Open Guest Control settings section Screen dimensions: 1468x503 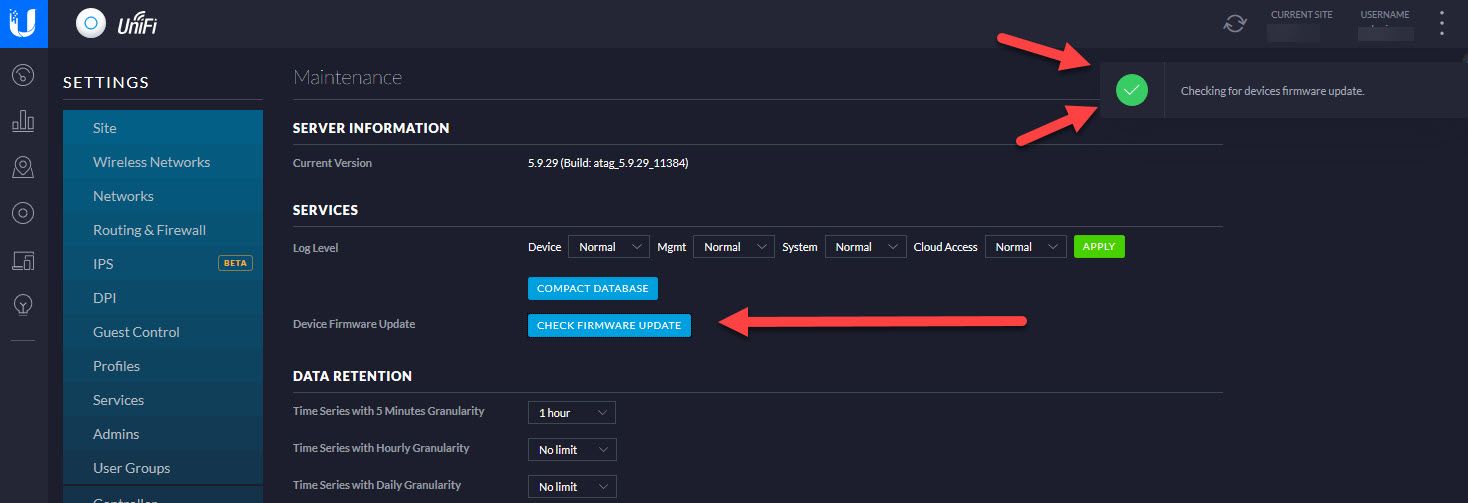(x=136, y=332)
